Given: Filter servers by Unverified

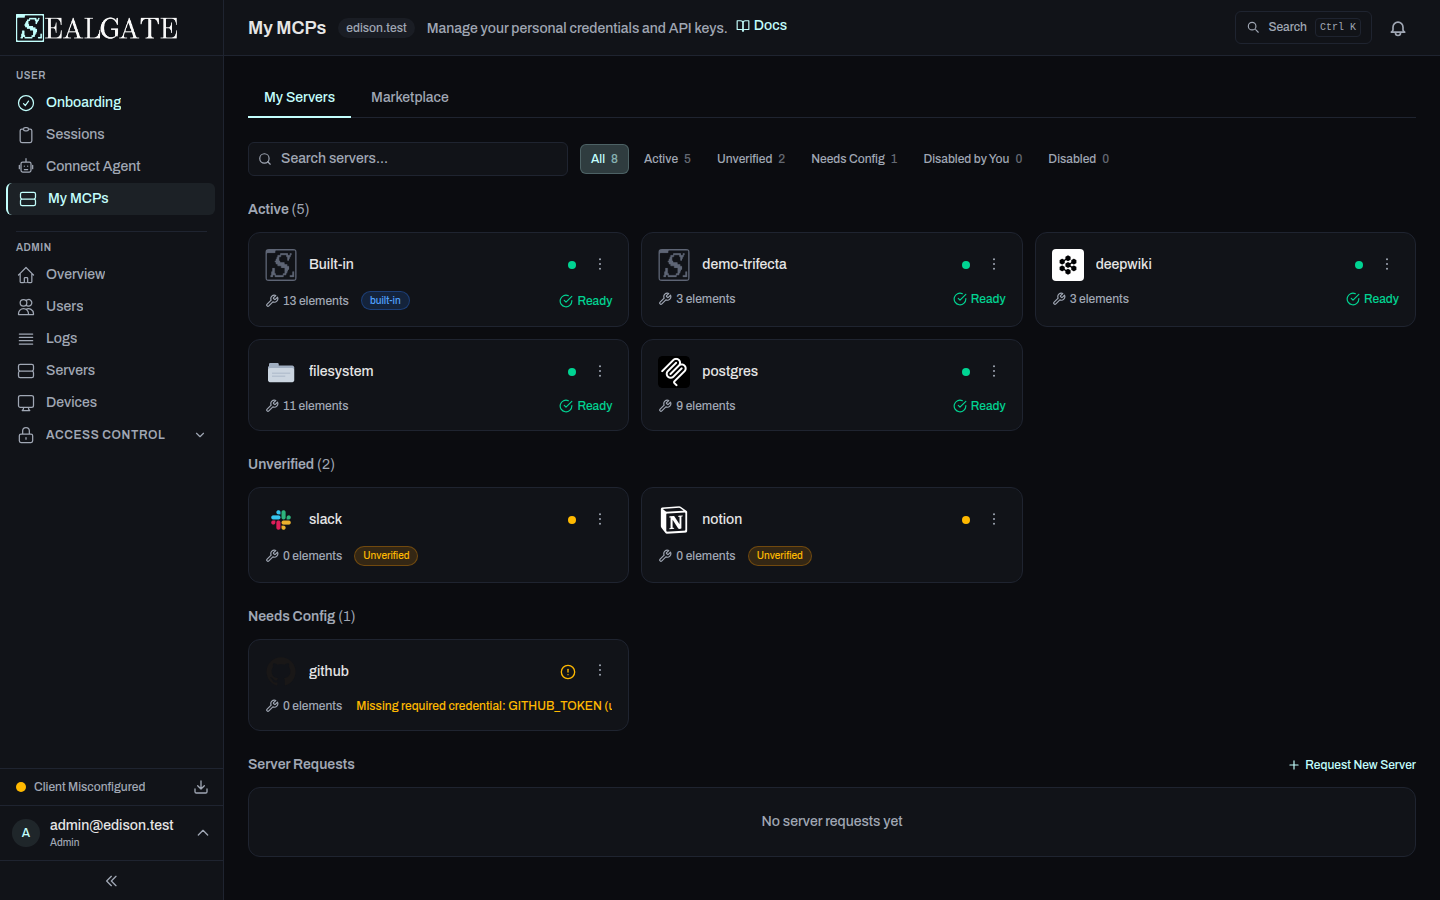Looking at the screenshot, I should [751, 159].
